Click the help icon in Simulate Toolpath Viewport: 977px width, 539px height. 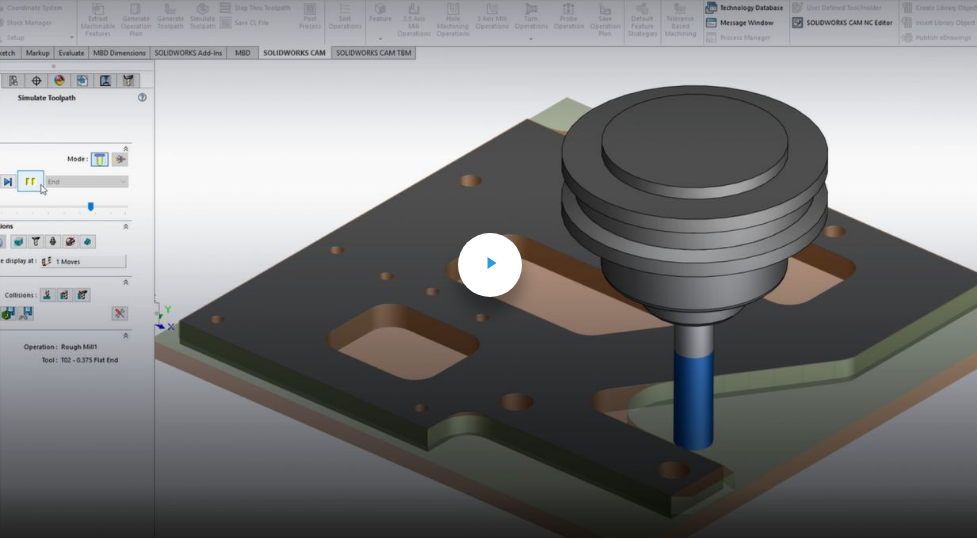pos(142,98)
